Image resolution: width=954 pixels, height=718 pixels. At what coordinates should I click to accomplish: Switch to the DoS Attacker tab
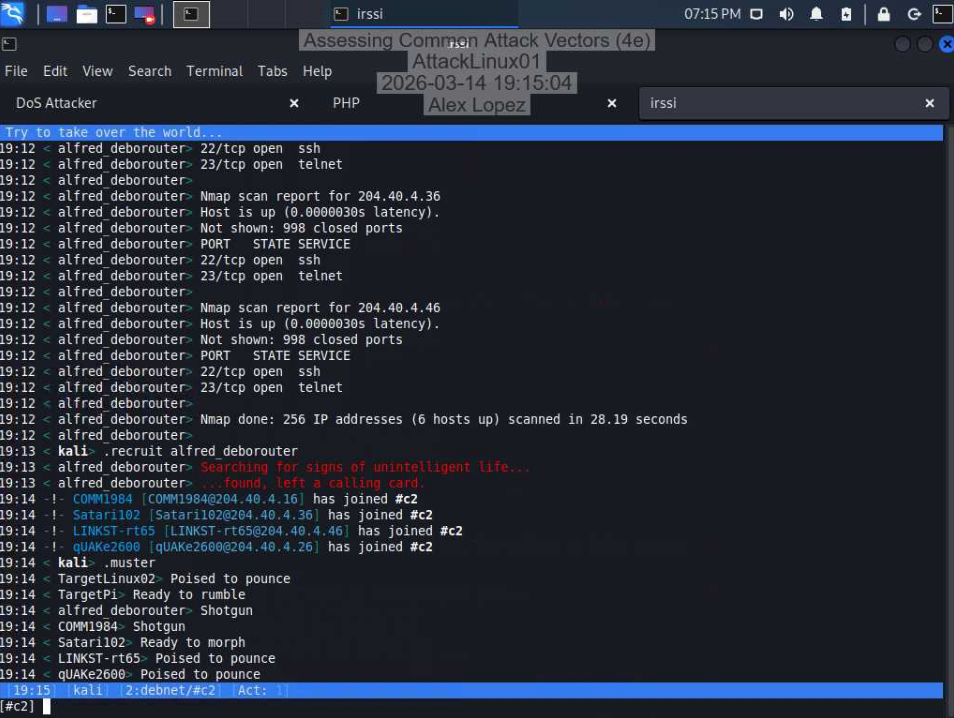[x=57, y=103]
